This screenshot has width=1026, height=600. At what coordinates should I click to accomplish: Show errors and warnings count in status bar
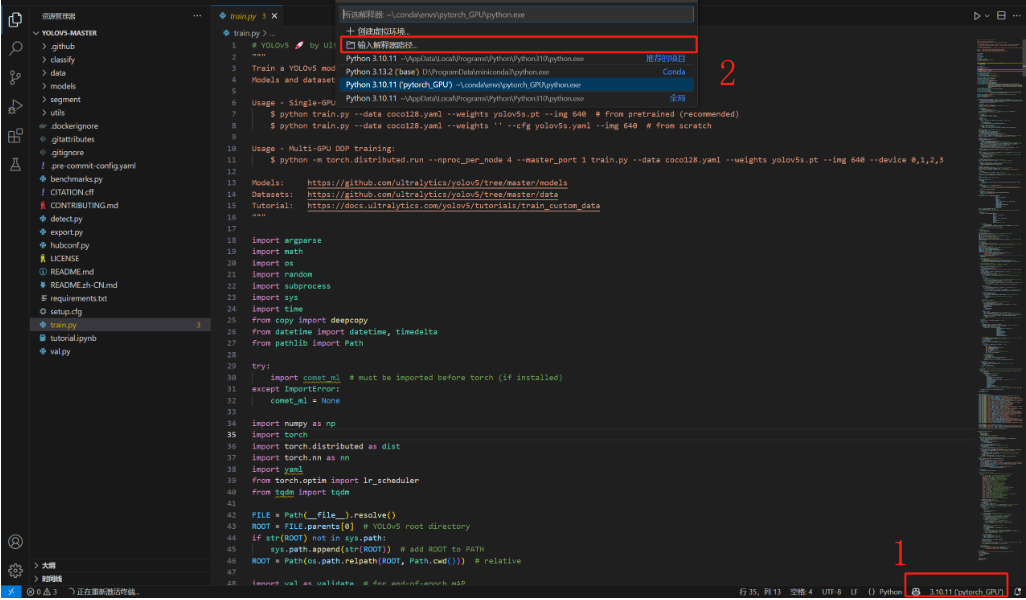(x=42, y=591)
